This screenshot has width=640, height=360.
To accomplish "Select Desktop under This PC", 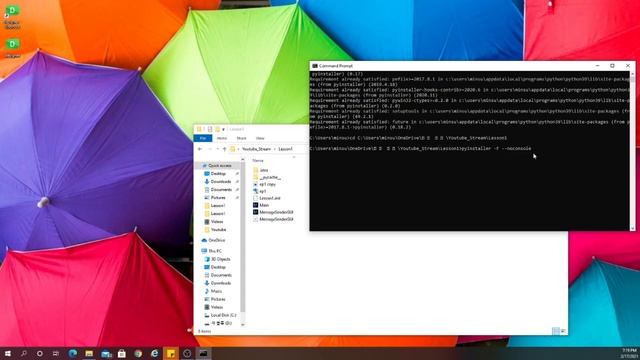I will 218,267.
